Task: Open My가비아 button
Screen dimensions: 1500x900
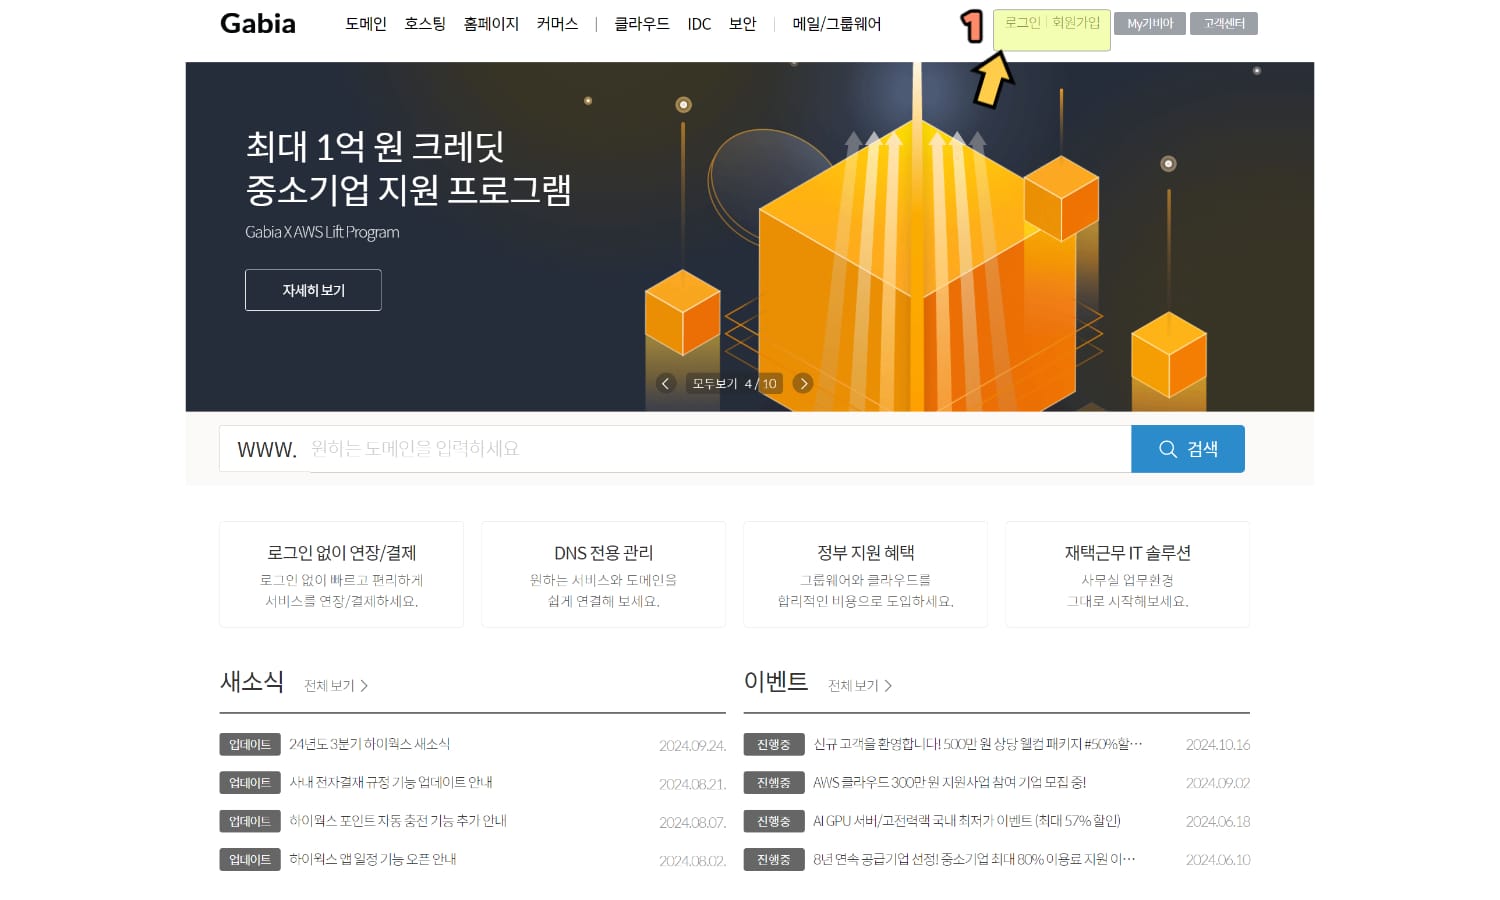Action: 1150,23
